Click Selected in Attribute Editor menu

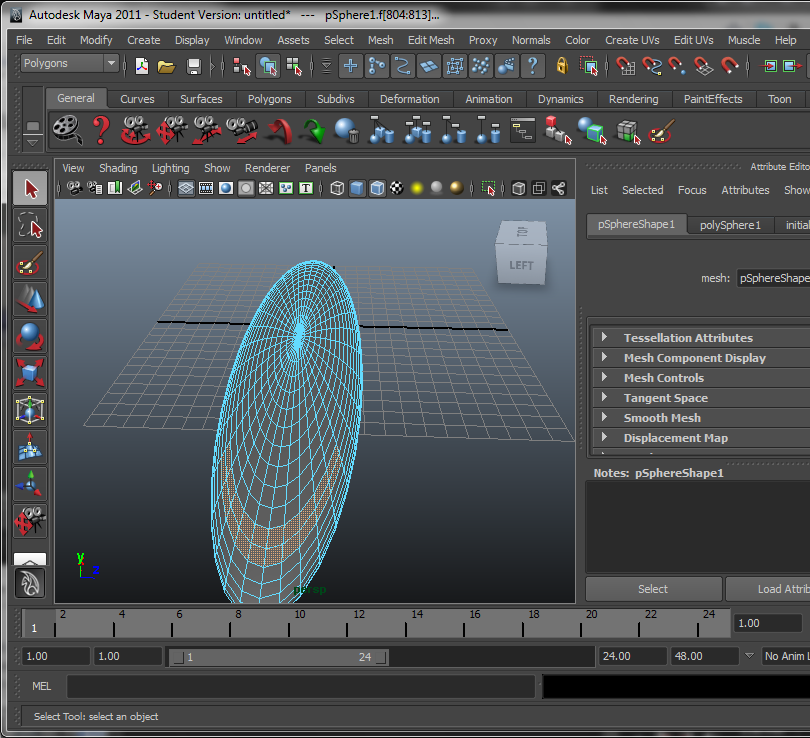coord(642,190)
